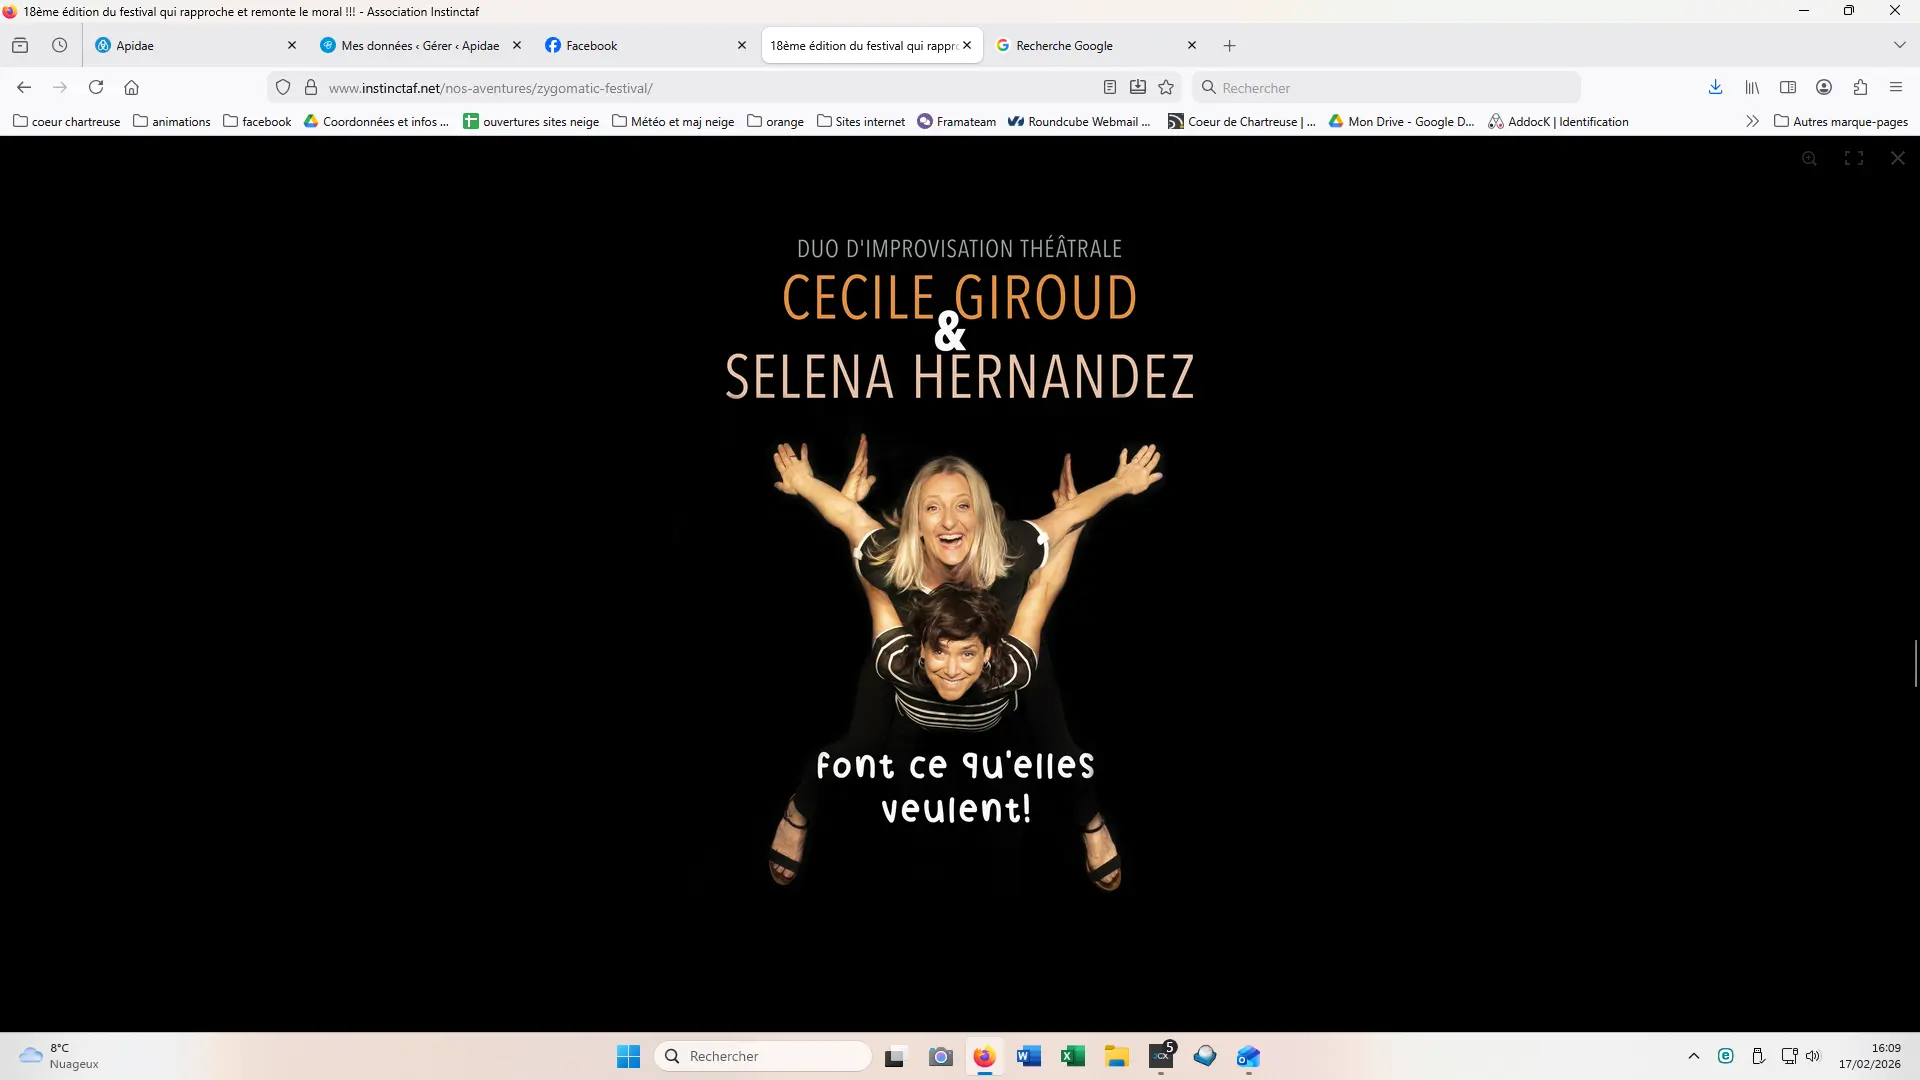Toggle fullscreen mode in lightbox
This screenshot has width=1920, height=1080.
click(1853, 158)
